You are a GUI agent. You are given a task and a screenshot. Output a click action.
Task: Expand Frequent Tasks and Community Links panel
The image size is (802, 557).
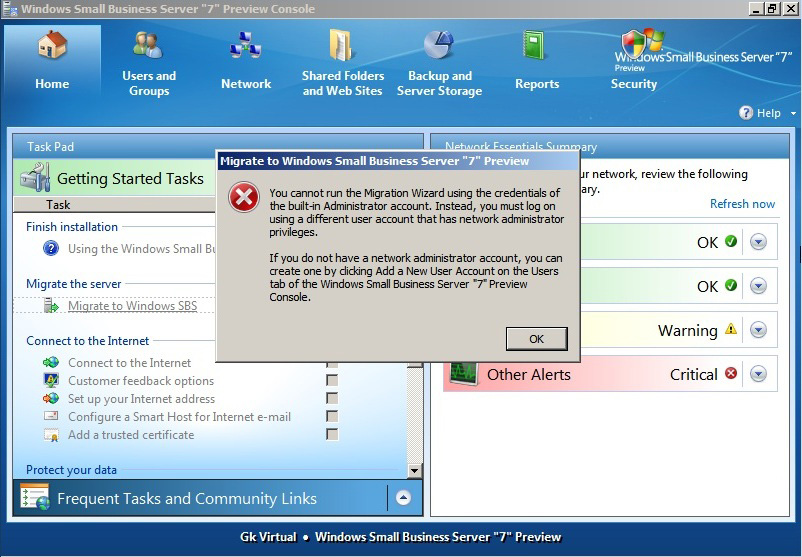(403, 498)
